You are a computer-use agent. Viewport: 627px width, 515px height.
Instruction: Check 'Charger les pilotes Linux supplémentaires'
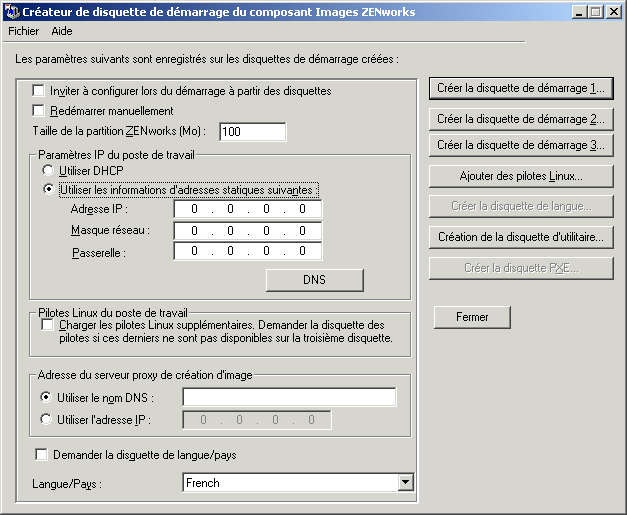(x=48, y=325)
